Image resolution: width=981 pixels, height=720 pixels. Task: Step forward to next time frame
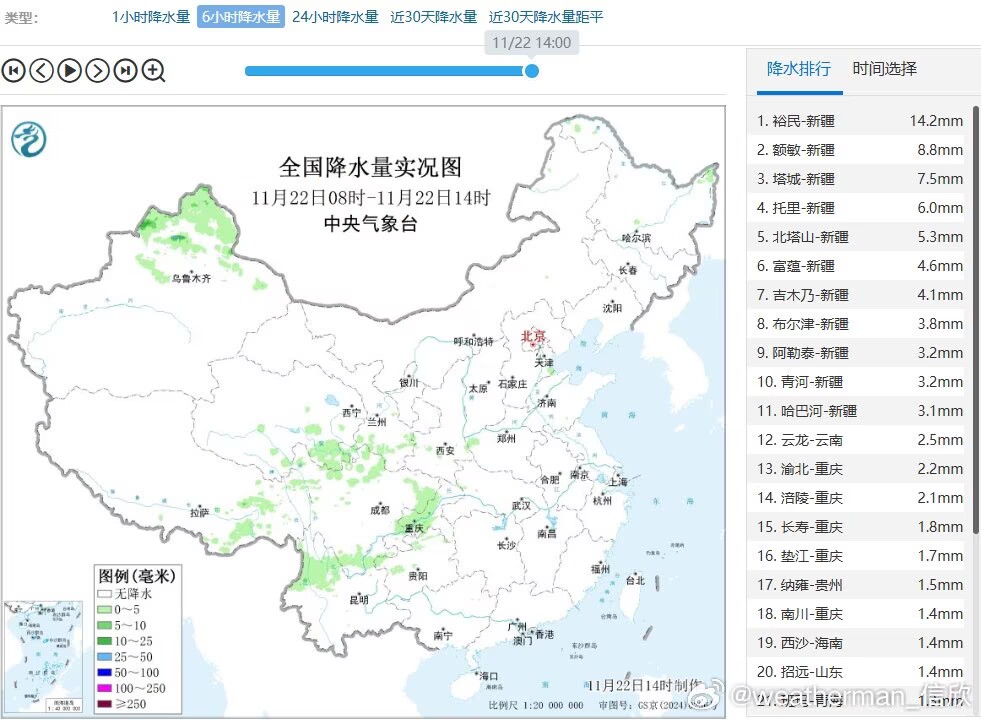click(97, 70)
